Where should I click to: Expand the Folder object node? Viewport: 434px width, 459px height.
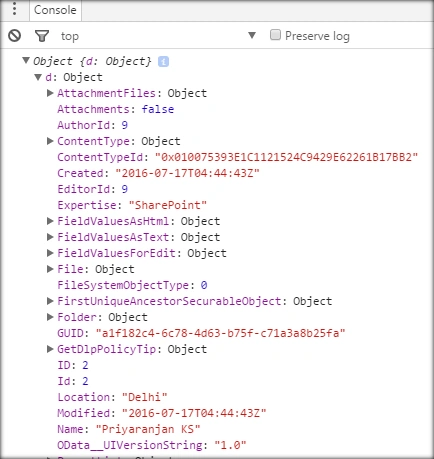50,317
